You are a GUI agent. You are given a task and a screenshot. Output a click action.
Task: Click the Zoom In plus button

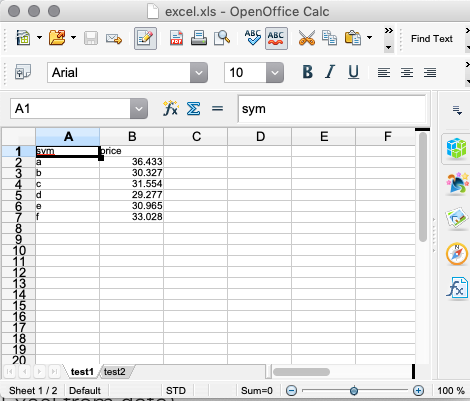[x=418, y=390]
